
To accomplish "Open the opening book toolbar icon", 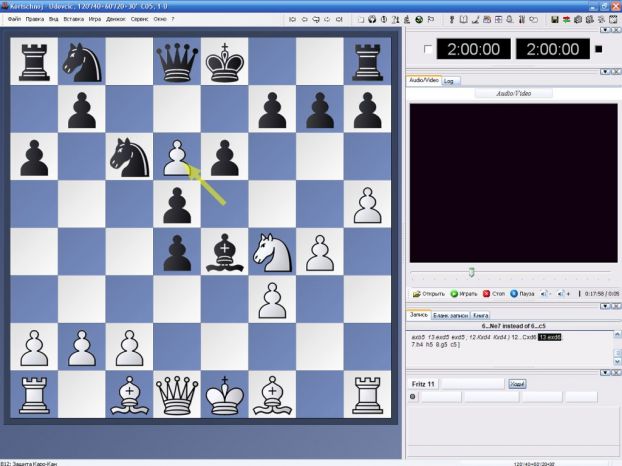I will click(x=463, y=19).
